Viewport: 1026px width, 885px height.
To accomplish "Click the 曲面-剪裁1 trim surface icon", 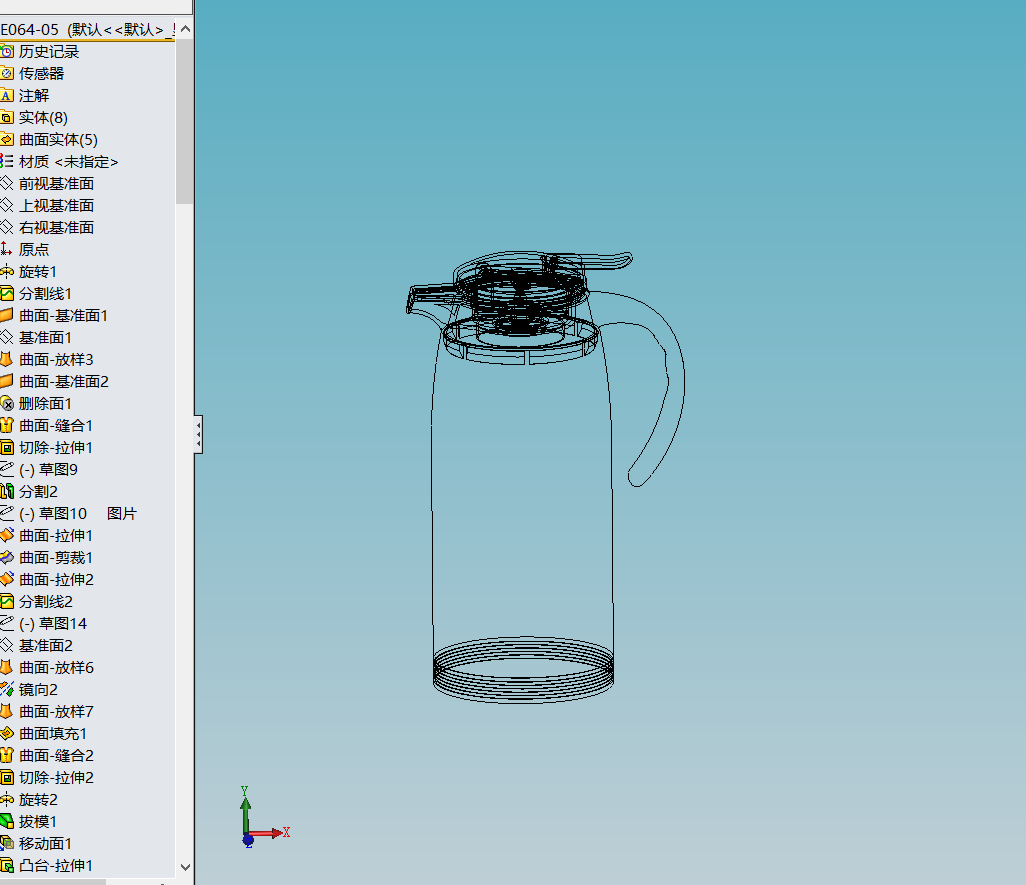I will point(7,557).
